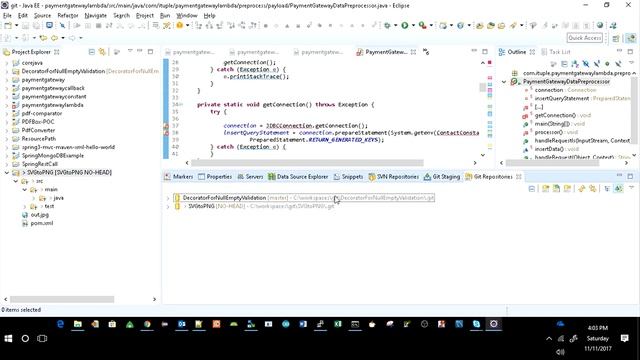Open the Action Center notification icon
640x360 pixels.
pos(624,338)
